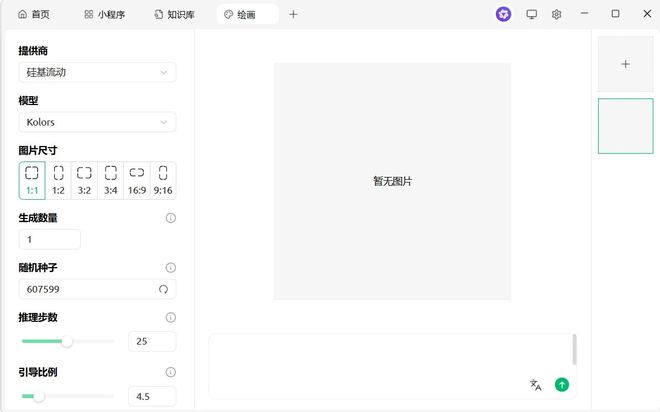Switch to the 知识库 tab
660x412 pixels.
(x=174, y=15)
